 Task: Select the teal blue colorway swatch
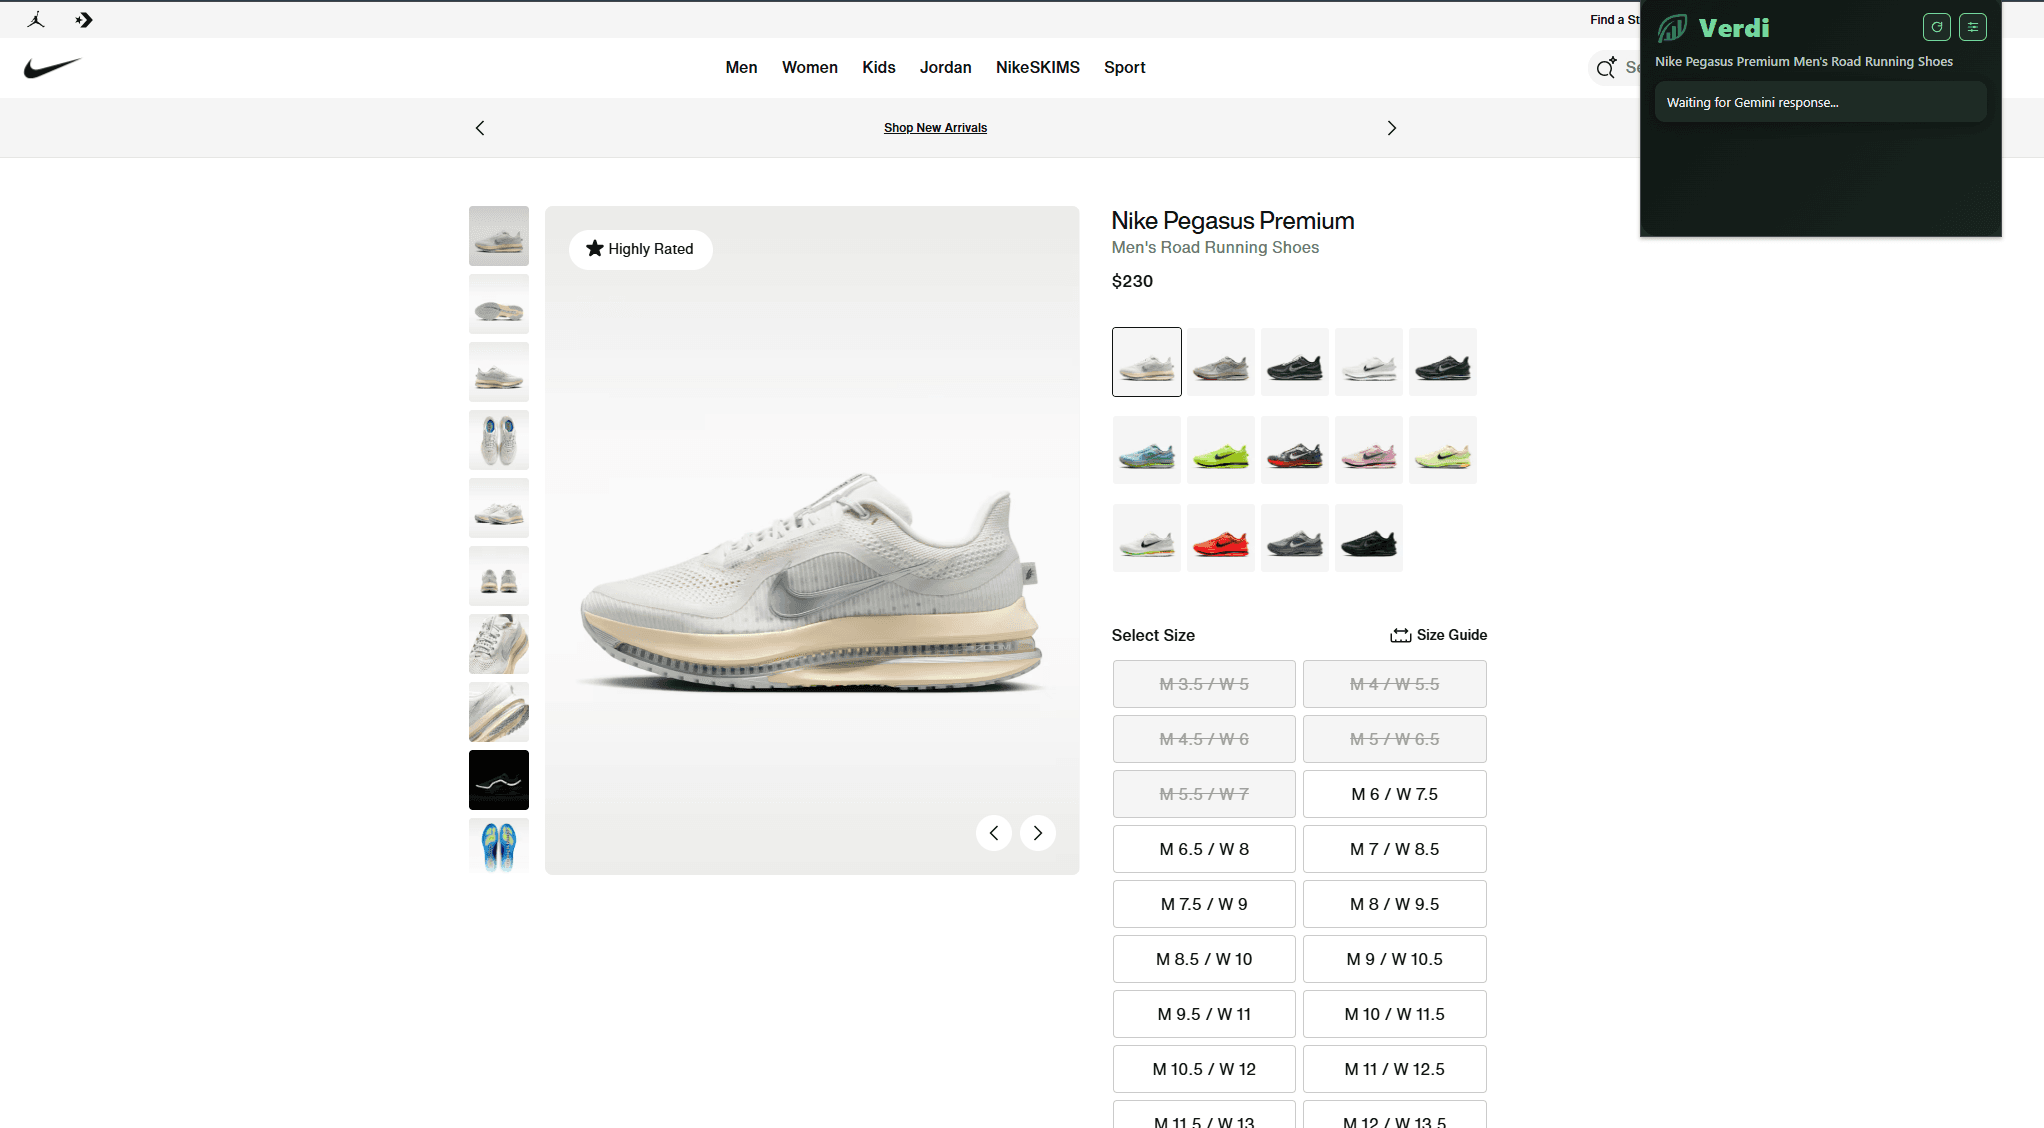(x=1147, y=450)
